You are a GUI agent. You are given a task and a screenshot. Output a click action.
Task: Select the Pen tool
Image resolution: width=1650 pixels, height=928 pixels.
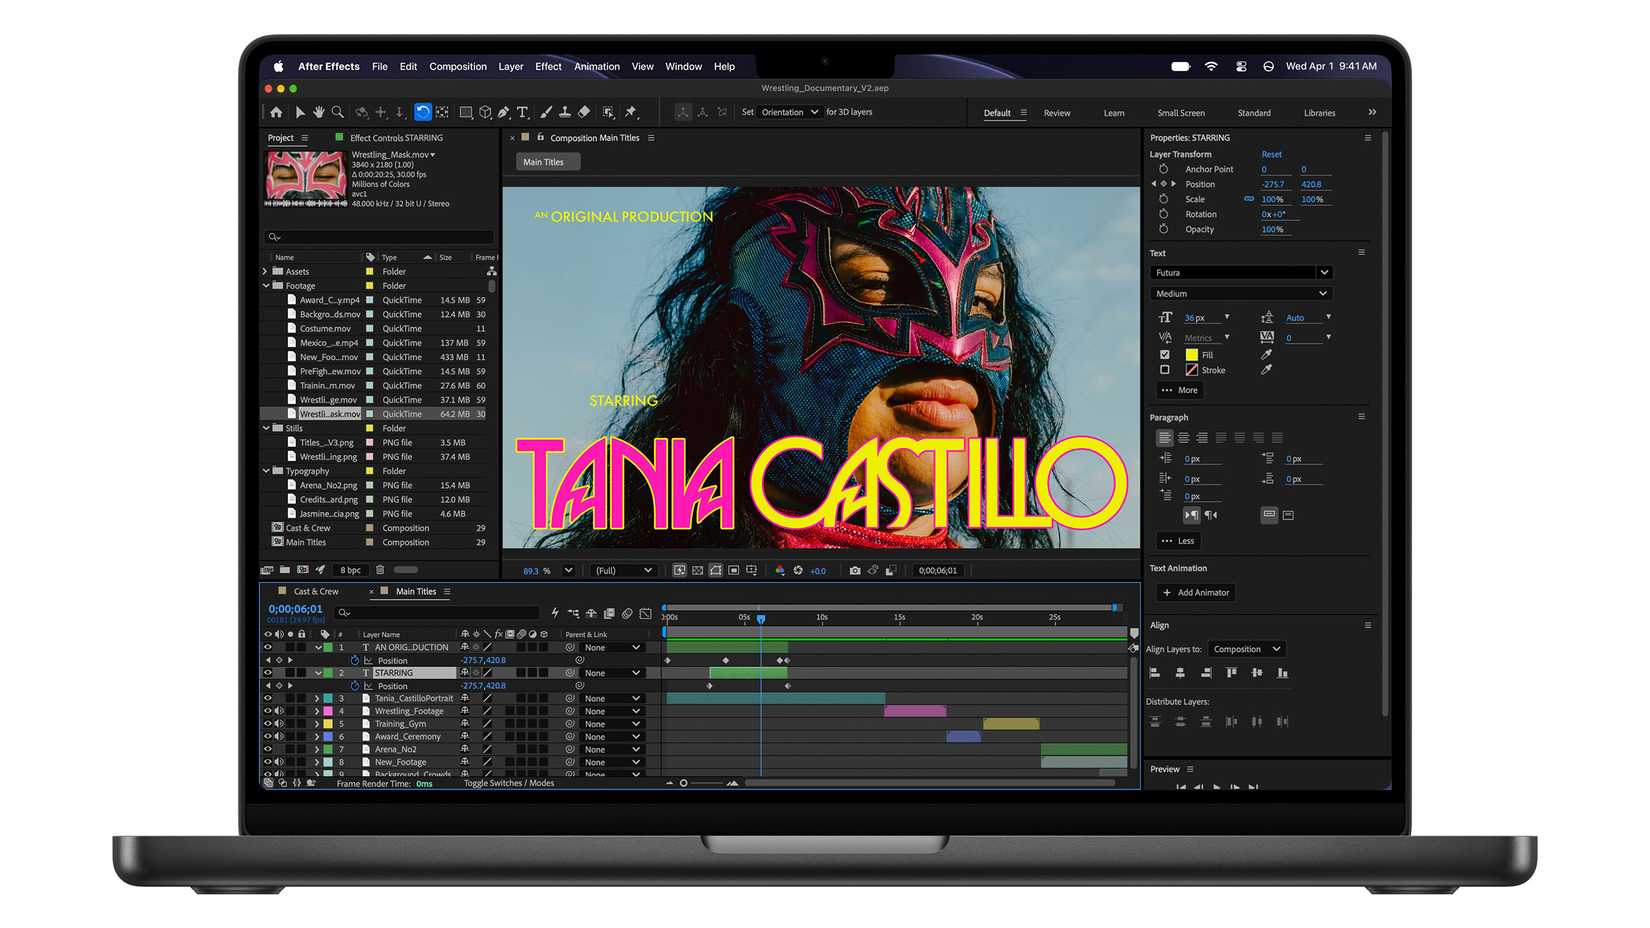504,112
